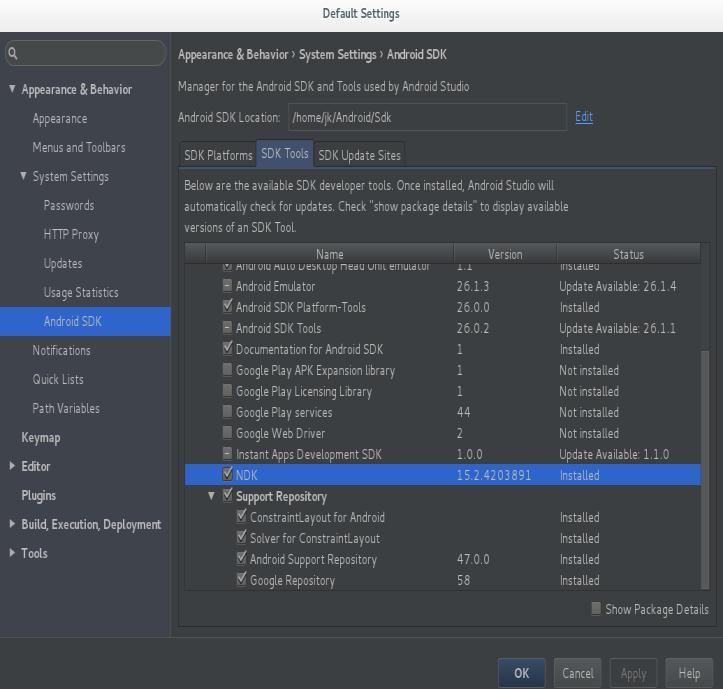Screen dimensions: 723x689
Task: Collapse the System Settings tree node
Action: pyautogui.click(x=23, y=176)
